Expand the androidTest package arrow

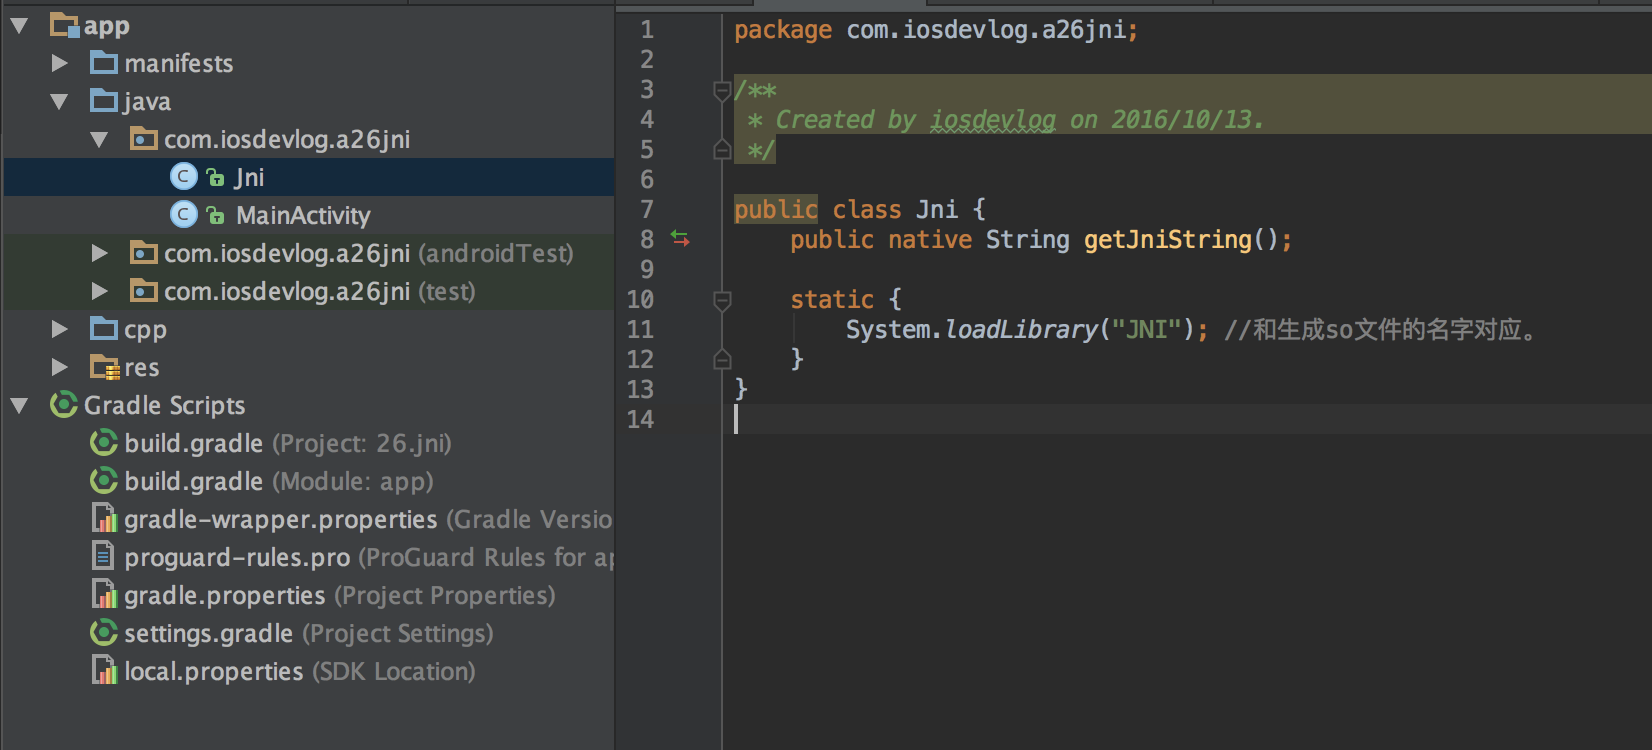[x=100, y=254]
